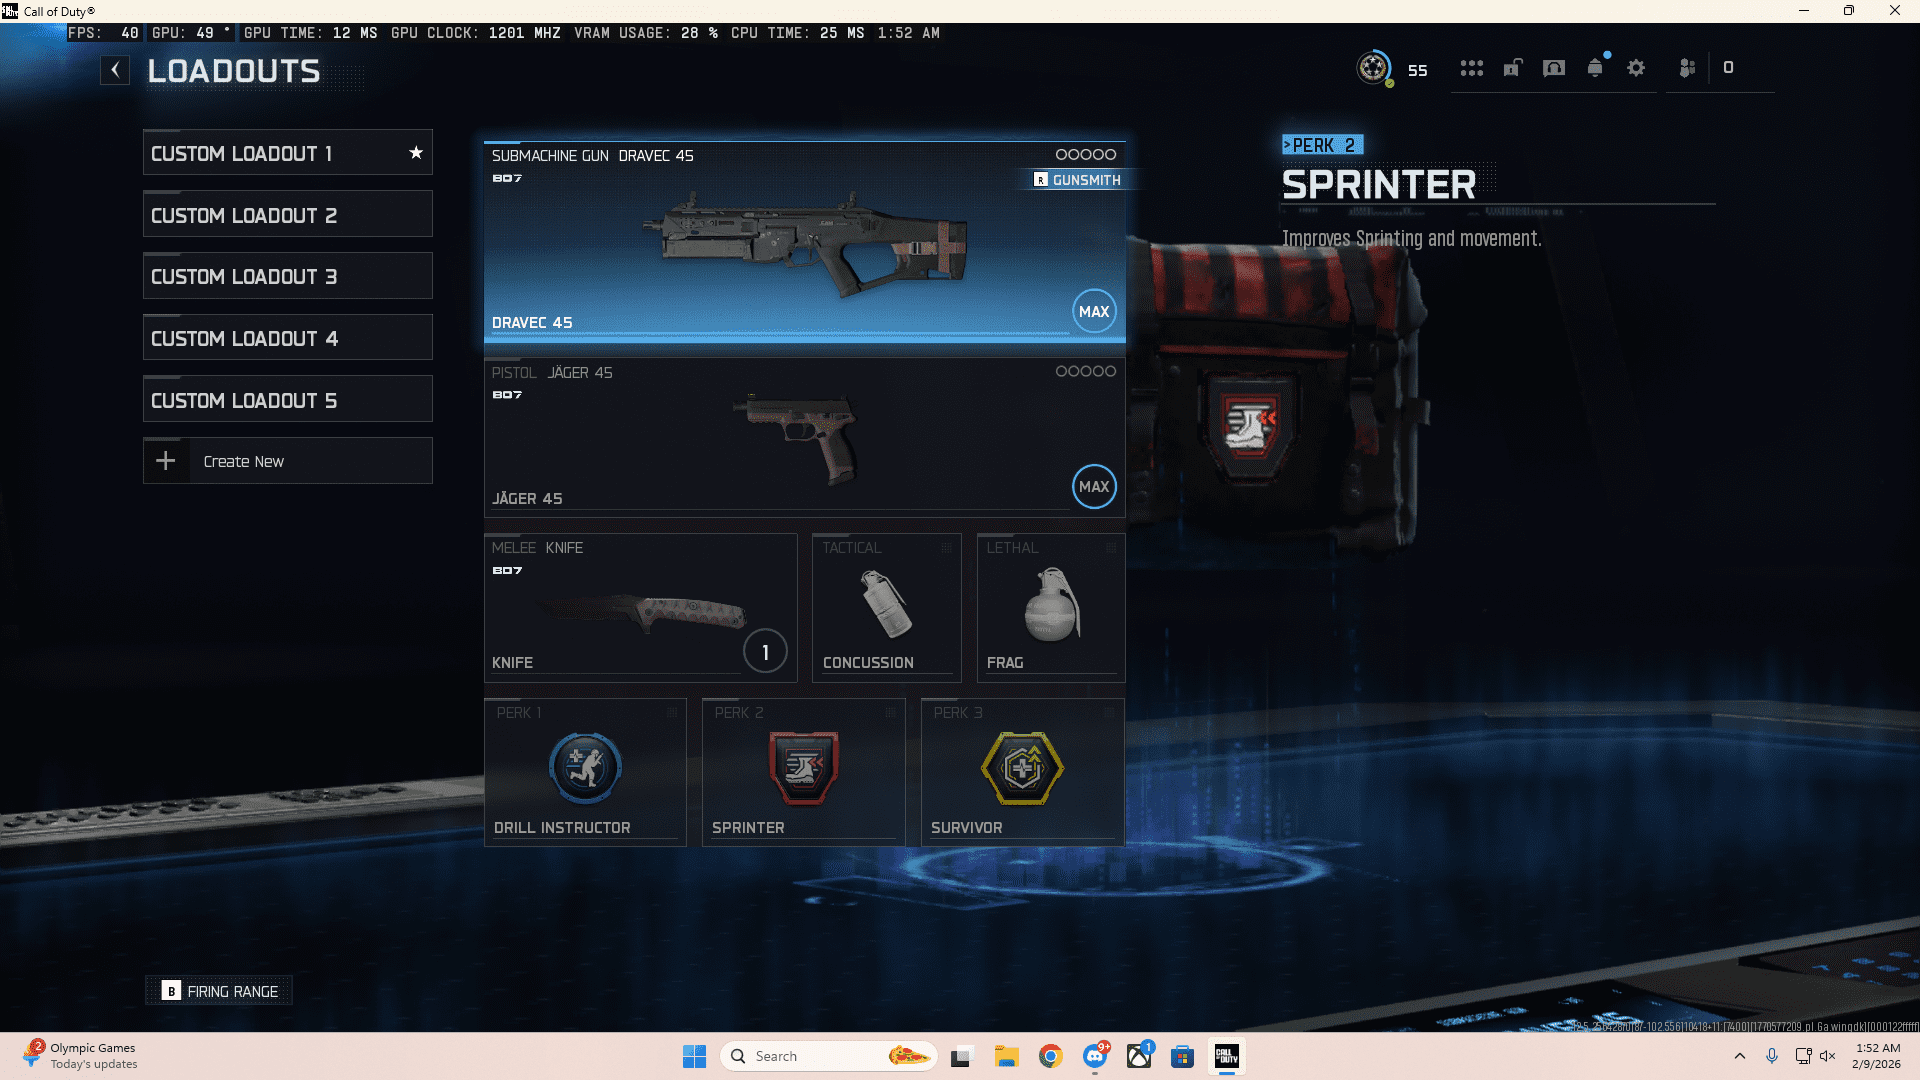The height and width of the screenshot is (1080, 1920).
Task: Select Custom Loadout 5
Action: (x=288, y=400)
